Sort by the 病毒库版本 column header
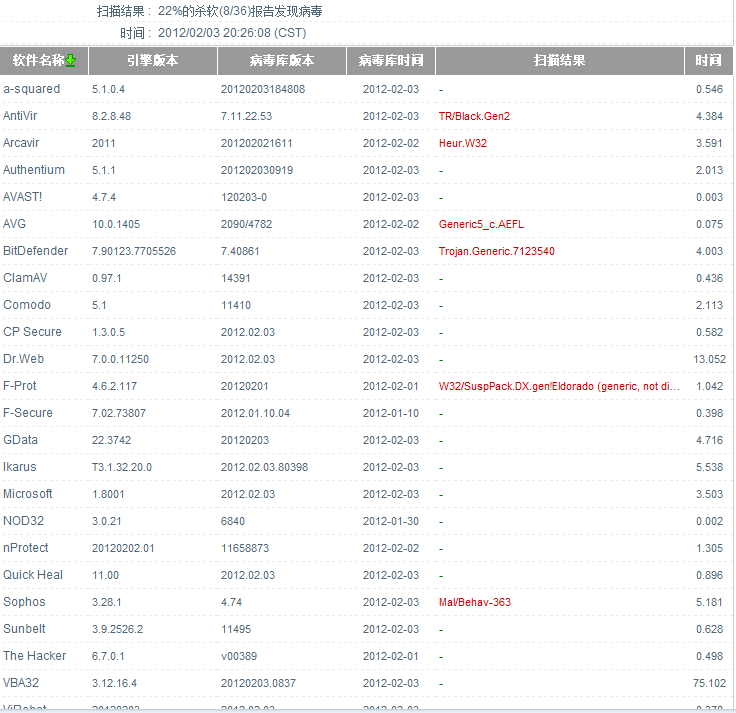The image size is (736, 713). coord(282,61)
